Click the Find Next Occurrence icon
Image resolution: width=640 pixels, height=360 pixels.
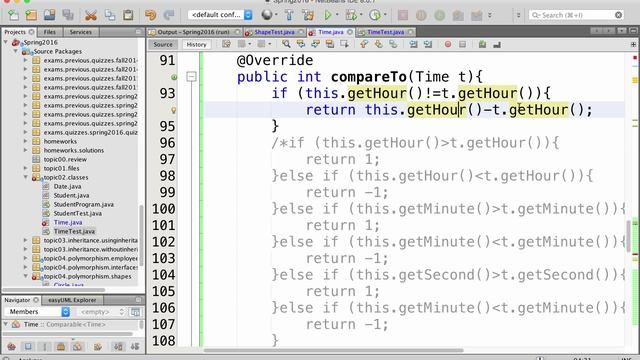point(315,44)
